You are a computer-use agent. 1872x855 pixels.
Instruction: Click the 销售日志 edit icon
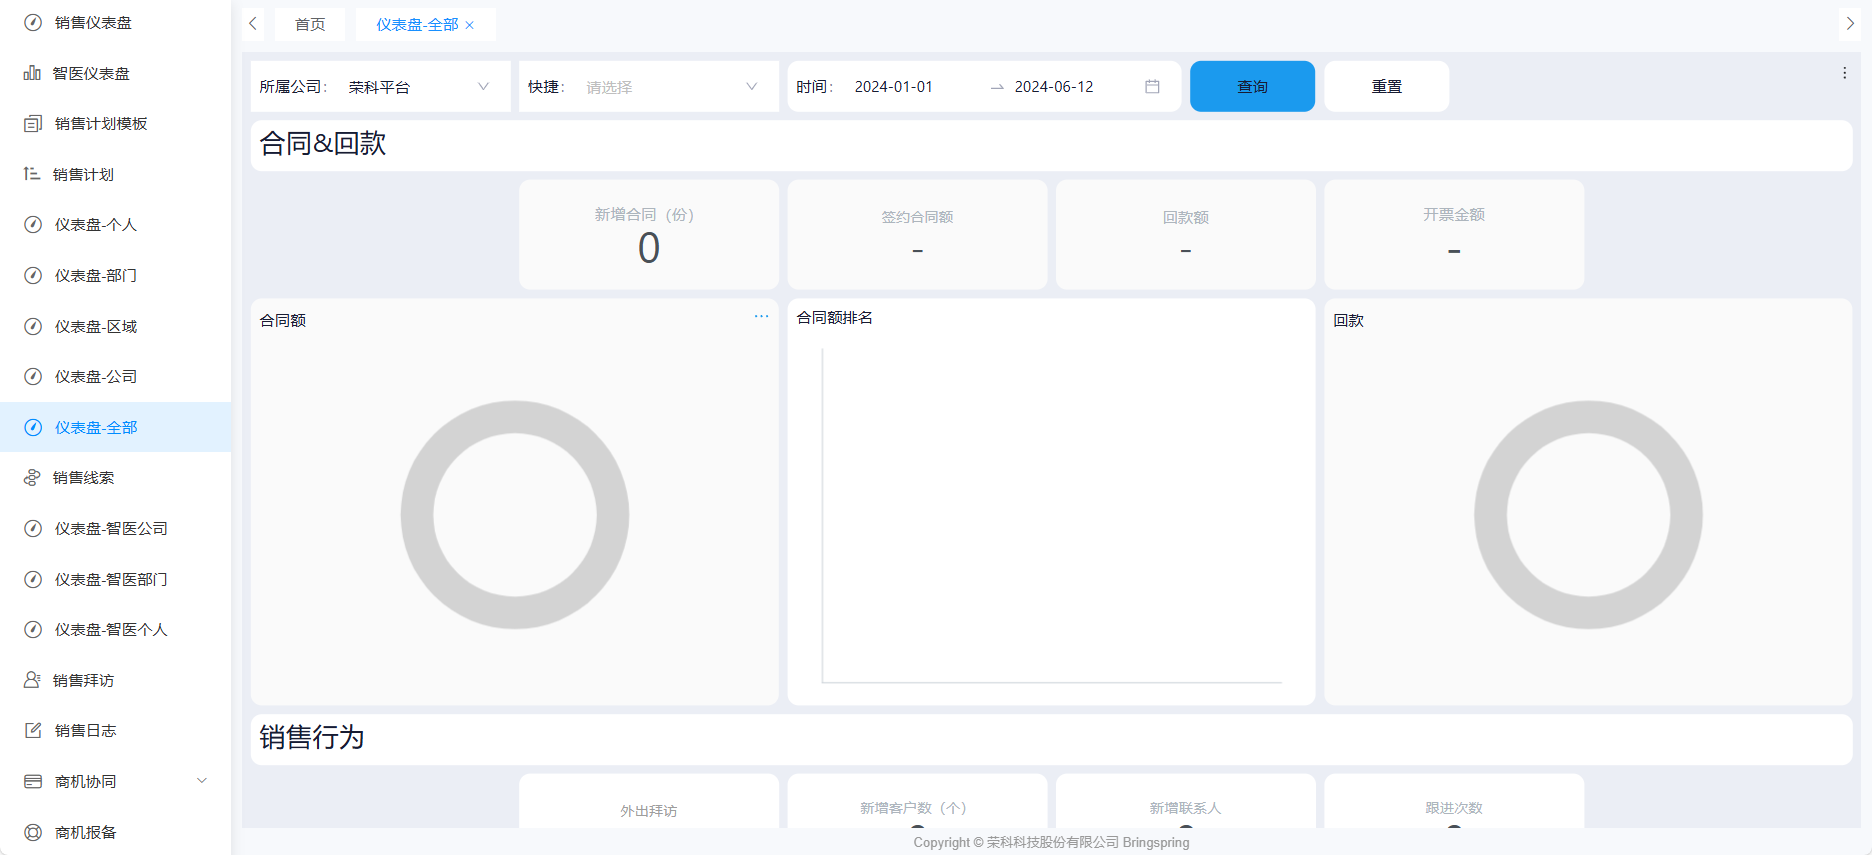click(x=33, y=731)
